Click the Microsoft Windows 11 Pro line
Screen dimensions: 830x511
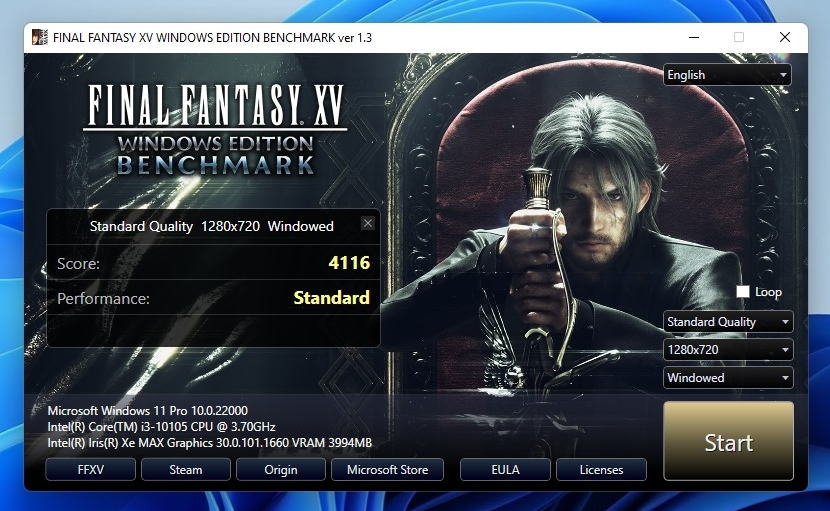(148, 410)
